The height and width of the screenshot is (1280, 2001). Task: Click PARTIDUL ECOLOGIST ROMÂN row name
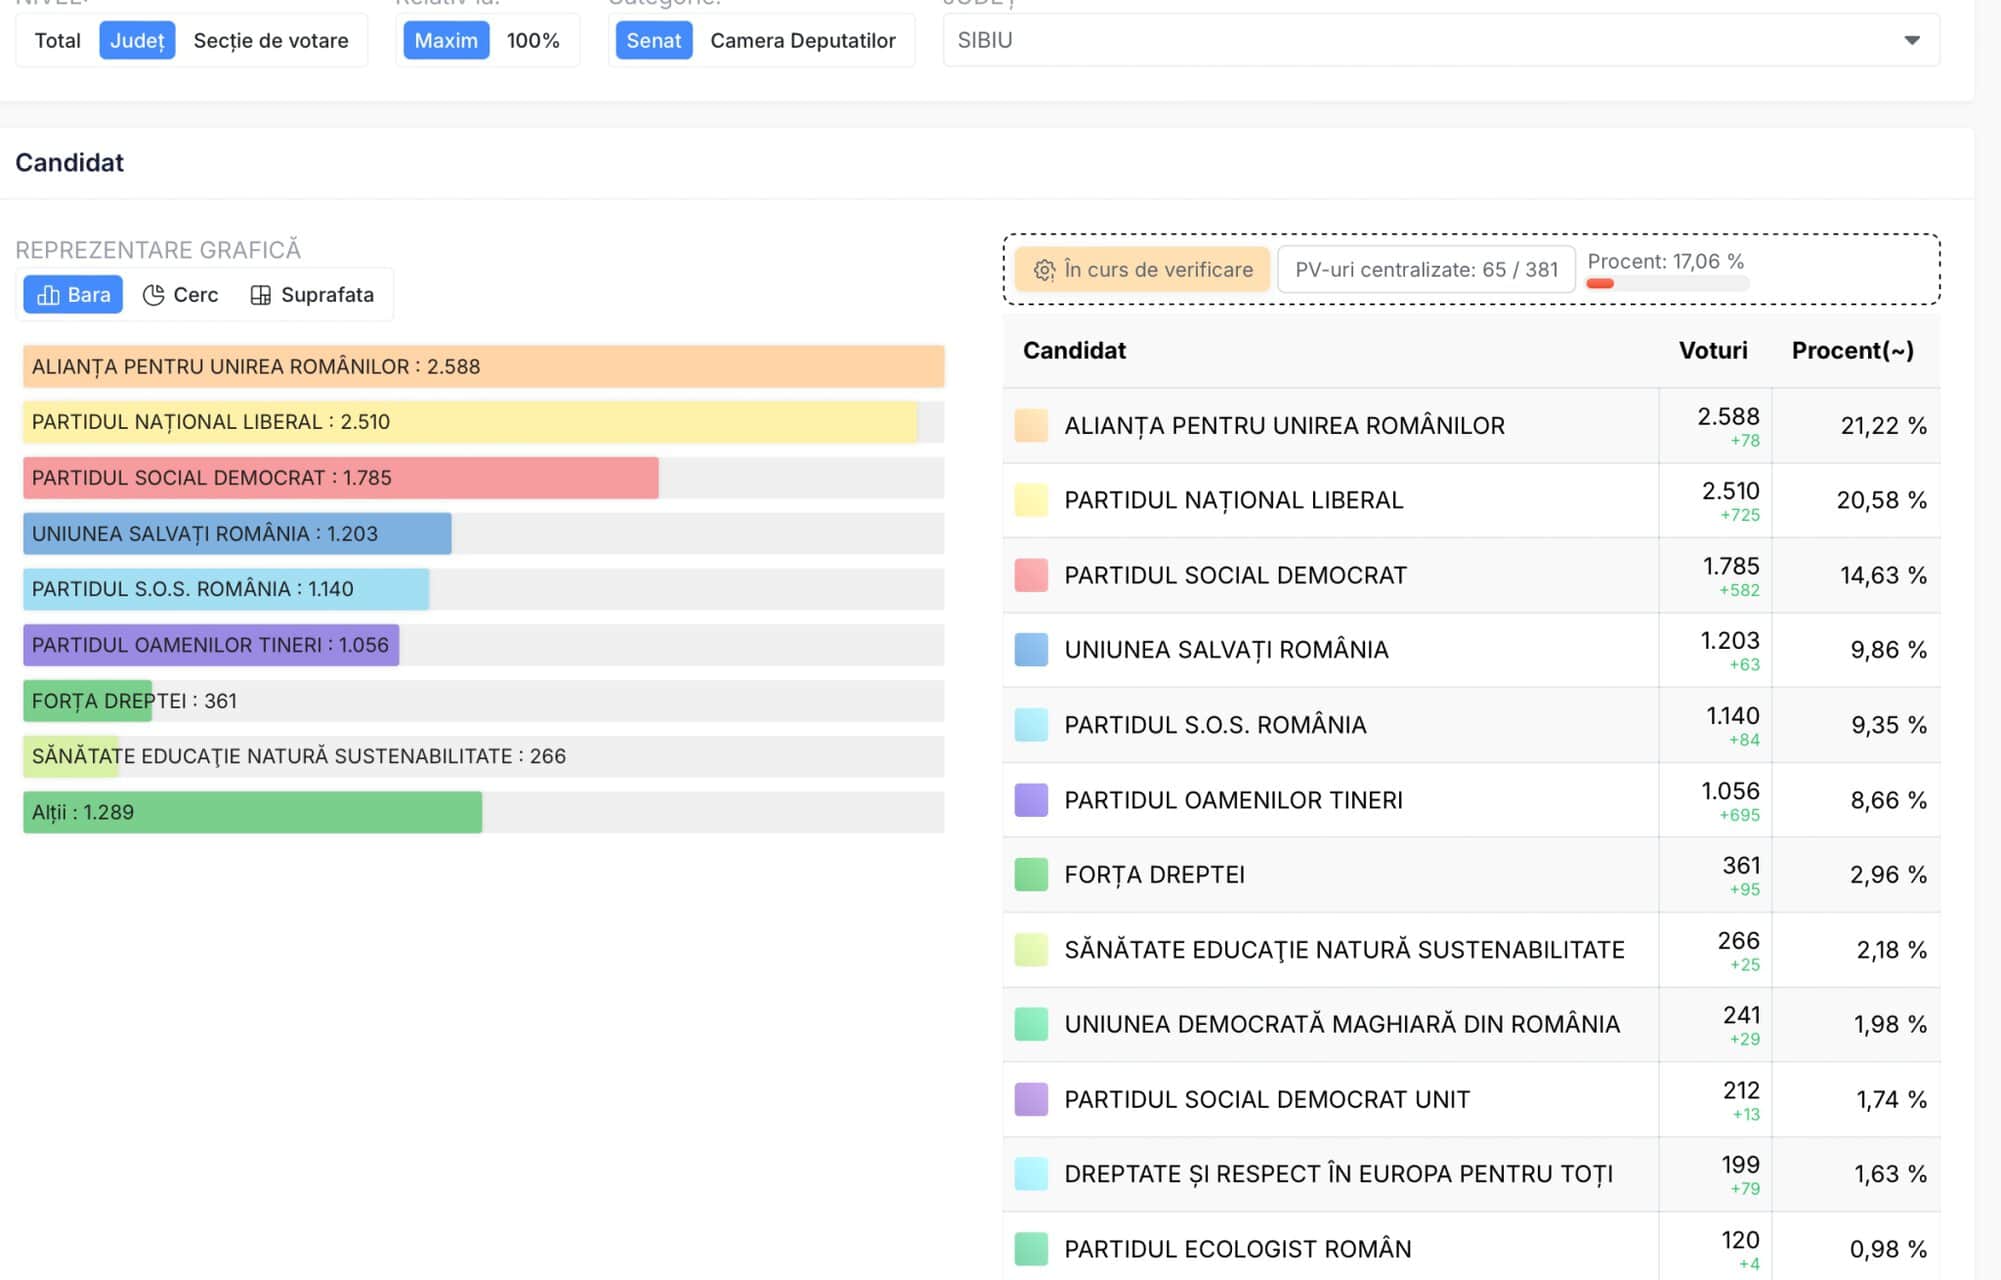click(1238, 1249)
